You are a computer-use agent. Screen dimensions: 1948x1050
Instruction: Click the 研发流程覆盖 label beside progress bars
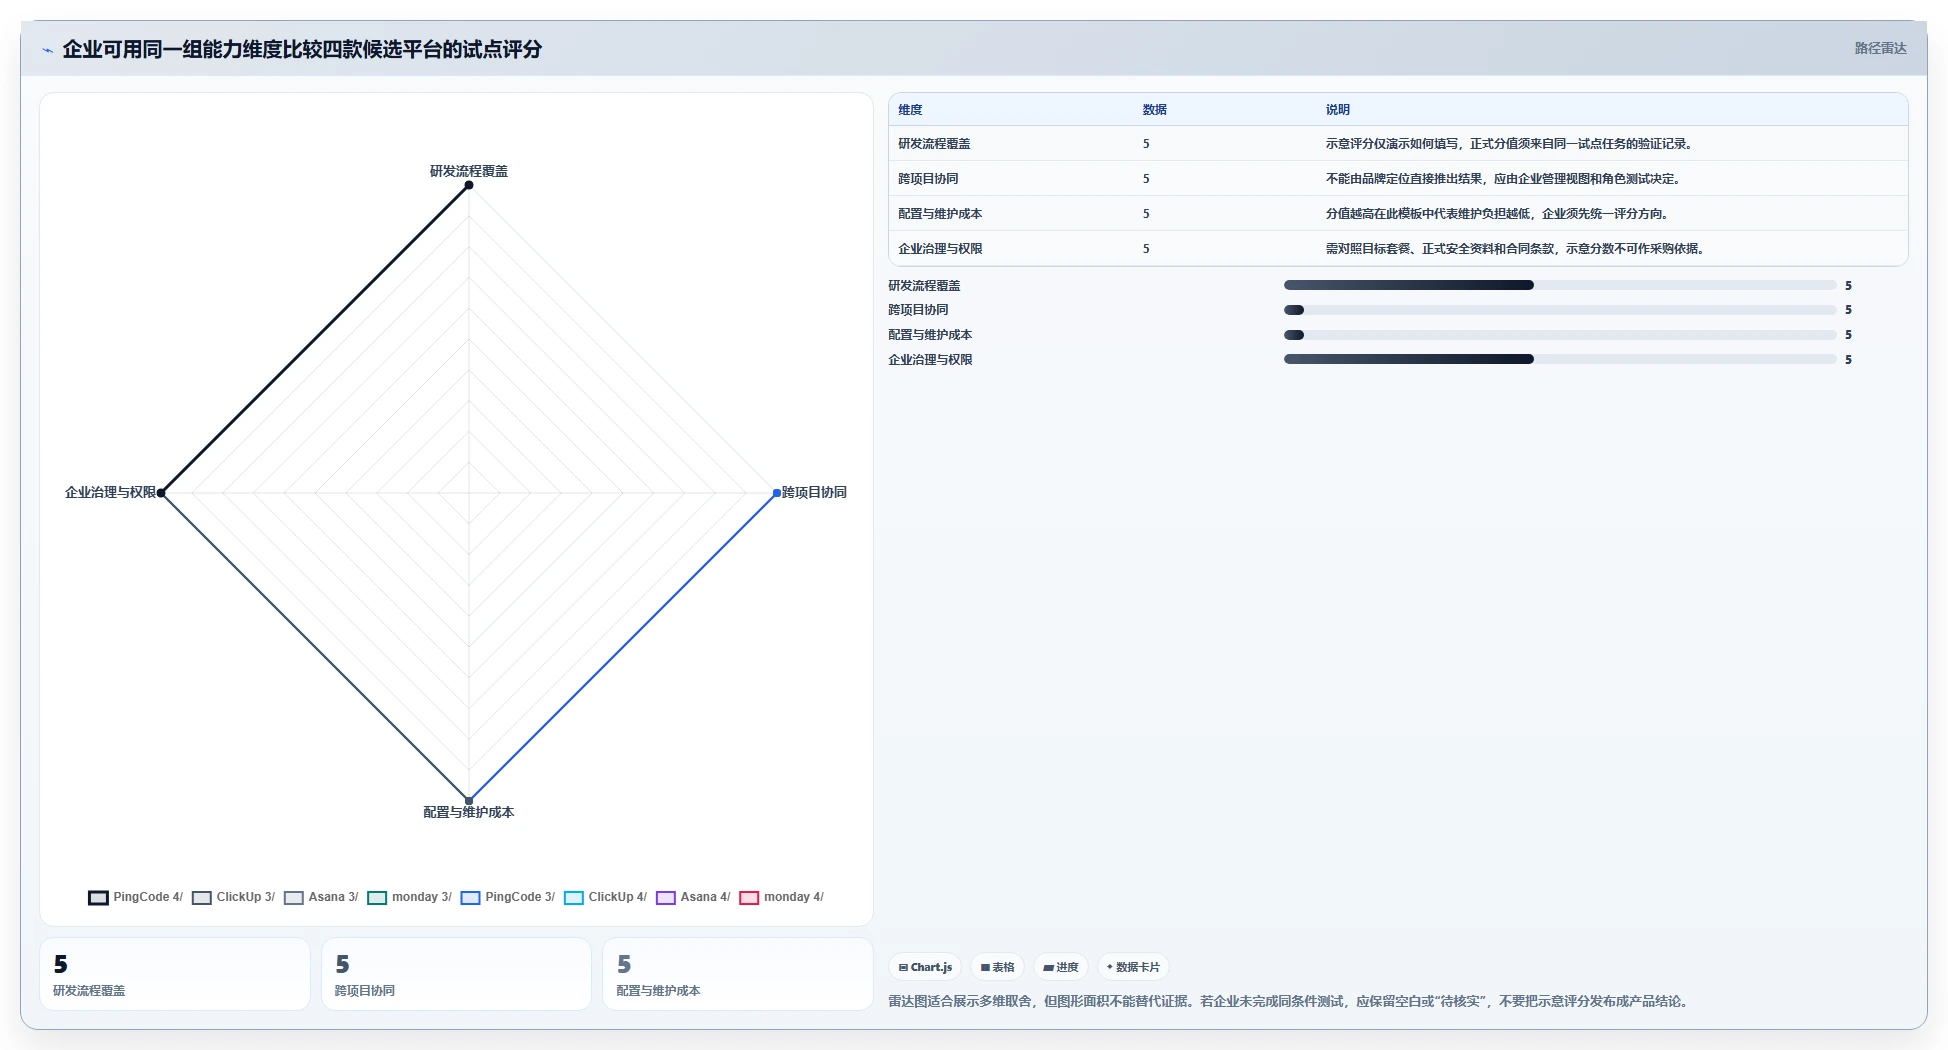(x=924, y=286)
